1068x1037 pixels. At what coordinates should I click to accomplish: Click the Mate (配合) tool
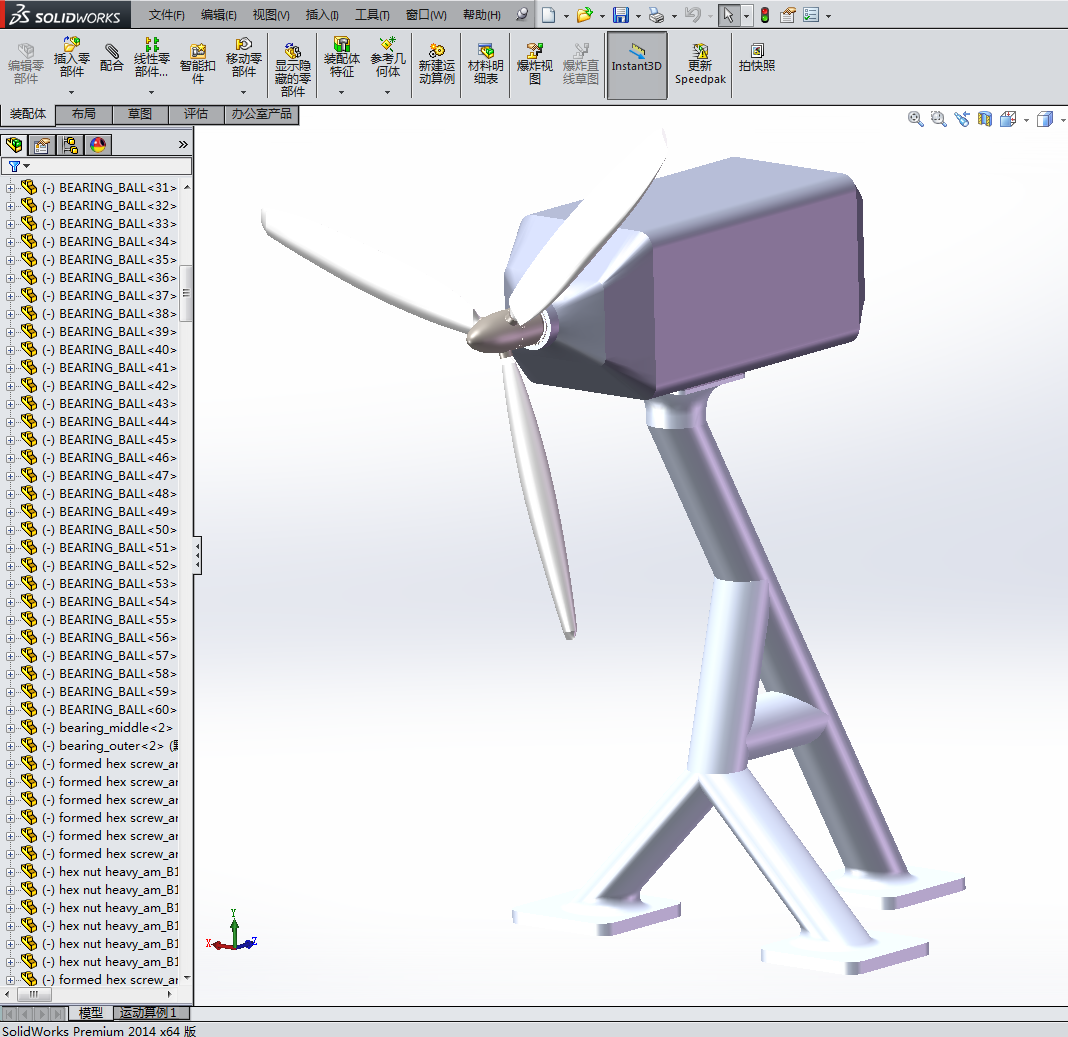point(112,57)
